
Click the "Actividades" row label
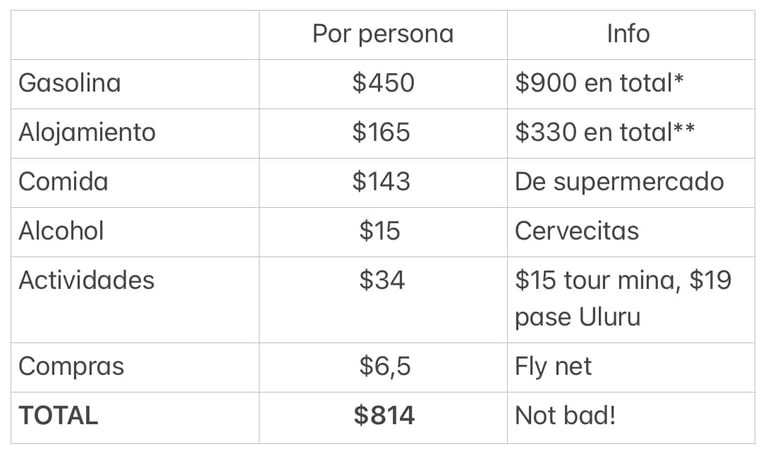click(87, 280)
